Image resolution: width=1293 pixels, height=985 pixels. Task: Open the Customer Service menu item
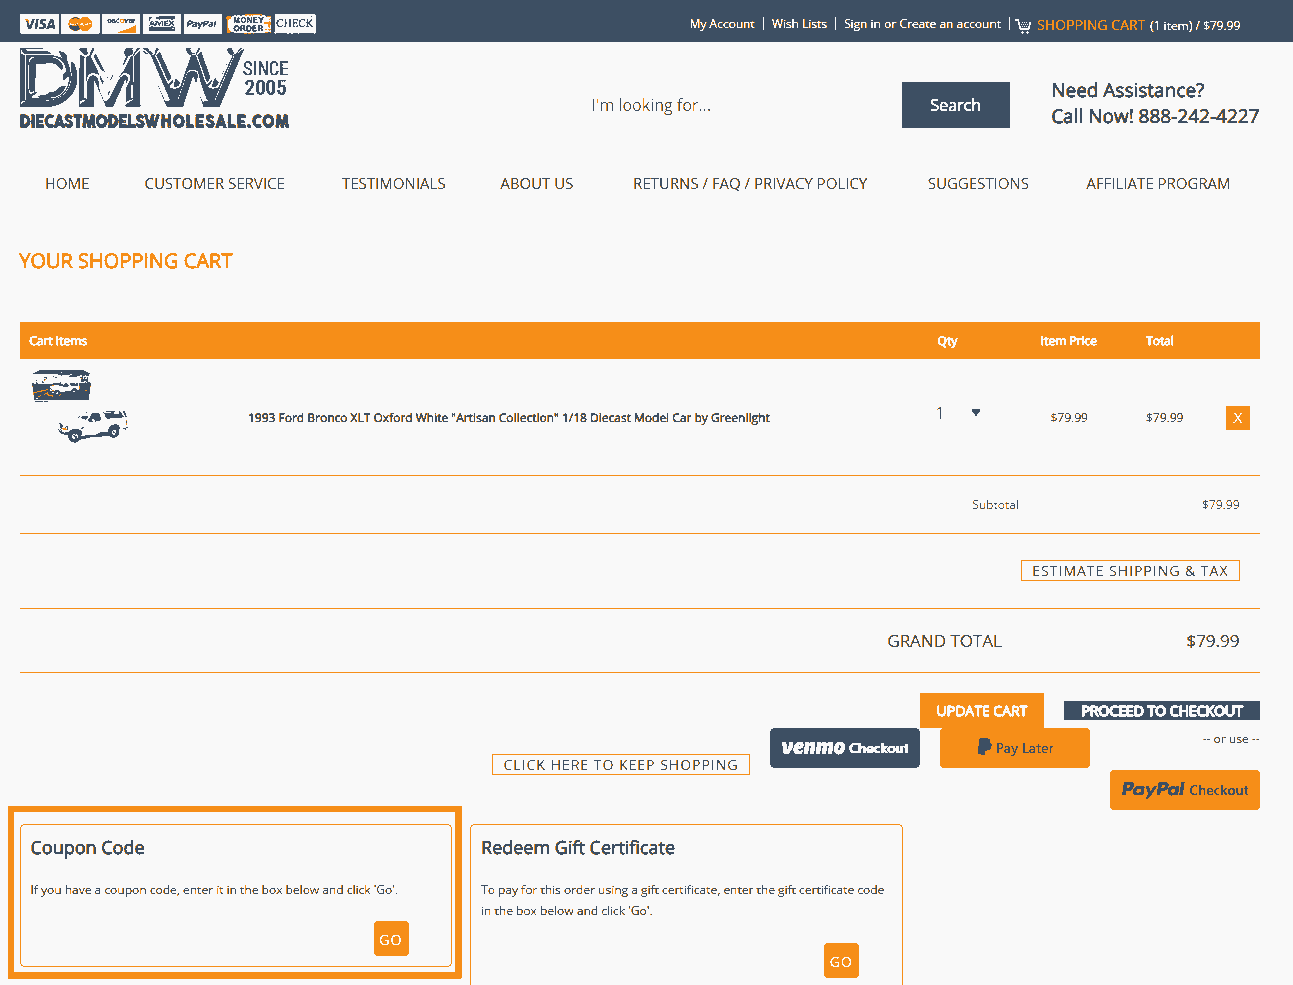214,184
